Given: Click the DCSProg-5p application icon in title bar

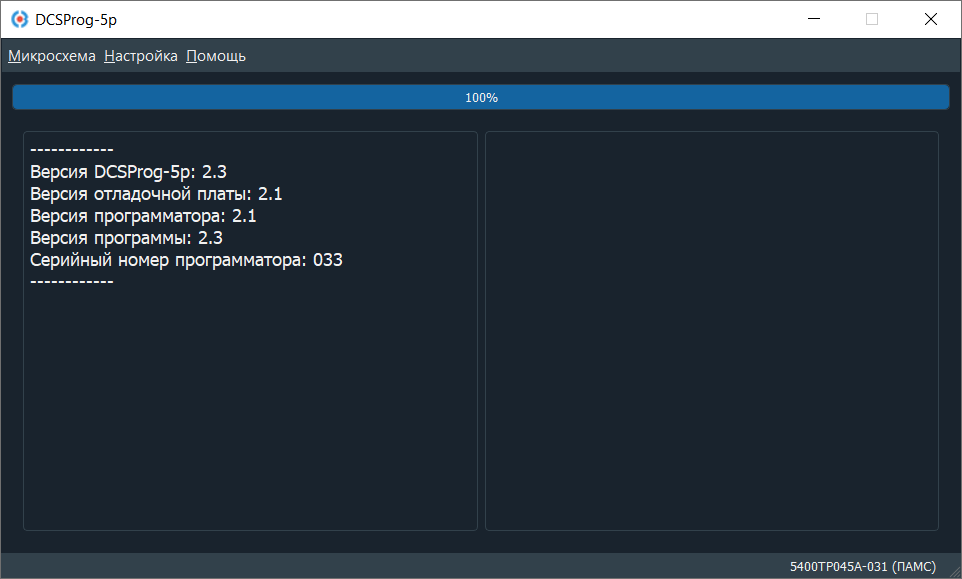Looking at the screenshot, I should (20, 20).
